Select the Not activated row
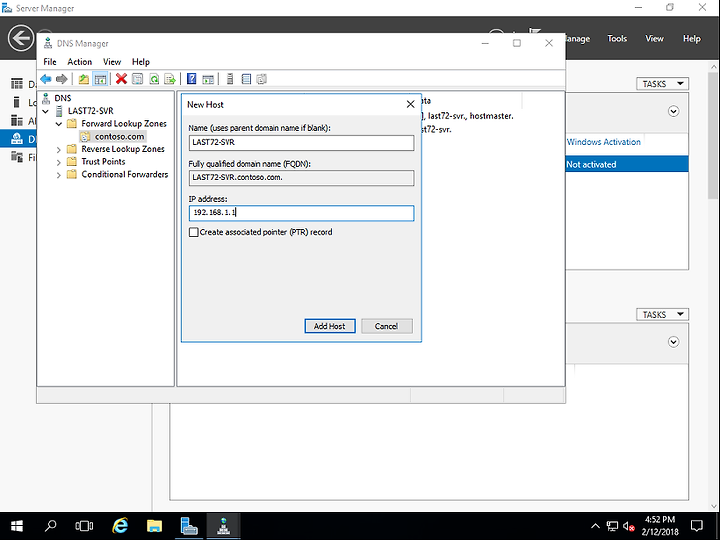This screenshot has width=720, height=540. coord(627,164)
